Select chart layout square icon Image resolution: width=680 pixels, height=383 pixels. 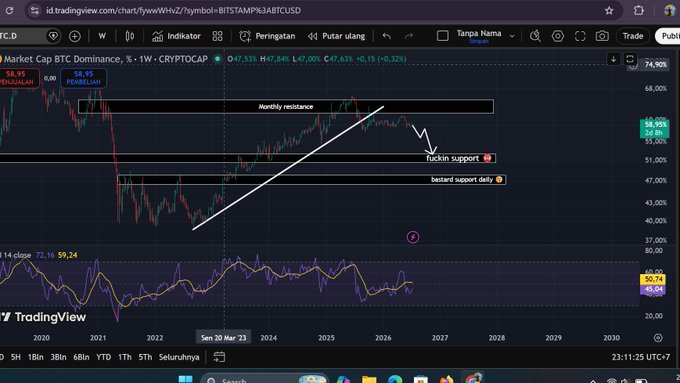(x=442, y=36)
